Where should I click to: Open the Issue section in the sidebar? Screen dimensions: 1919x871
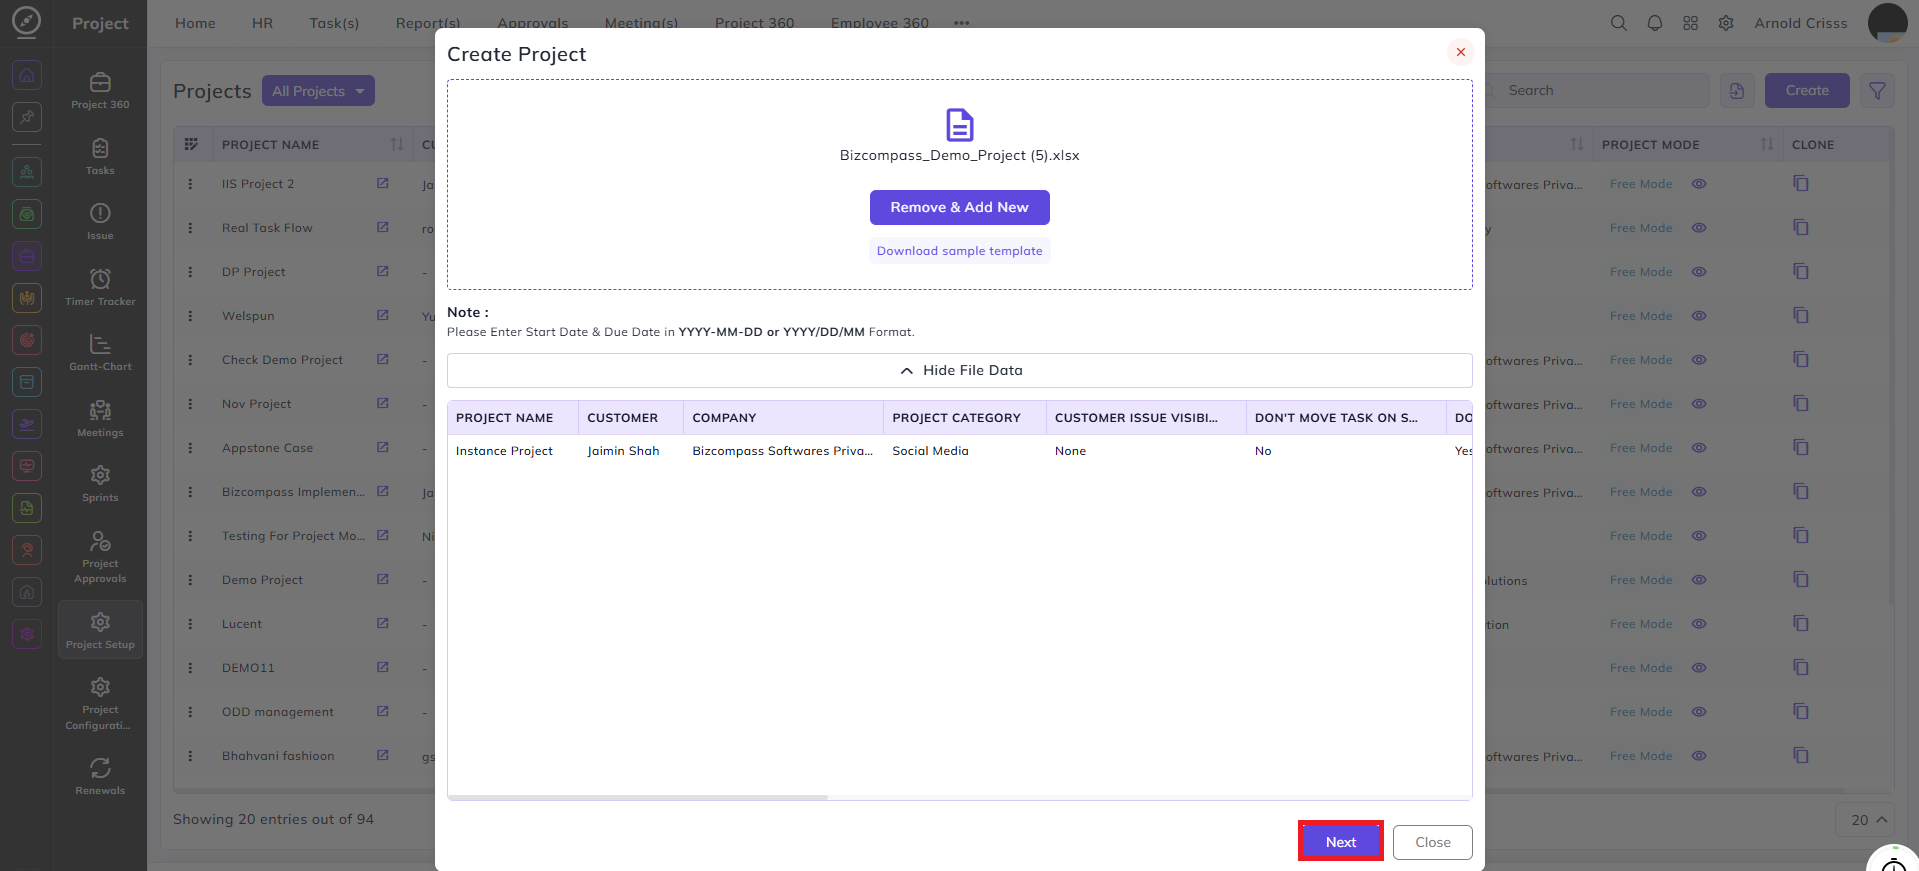point(100,221)
